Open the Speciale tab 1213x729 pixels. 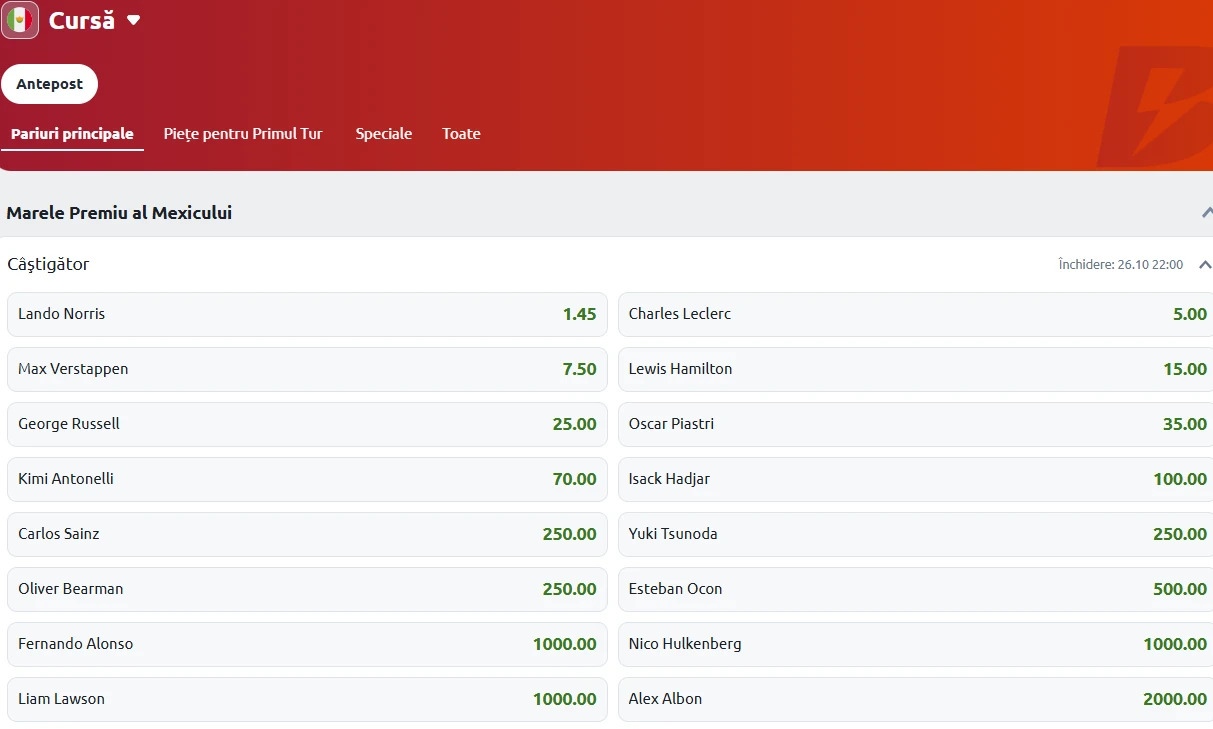tap(383, 134)
